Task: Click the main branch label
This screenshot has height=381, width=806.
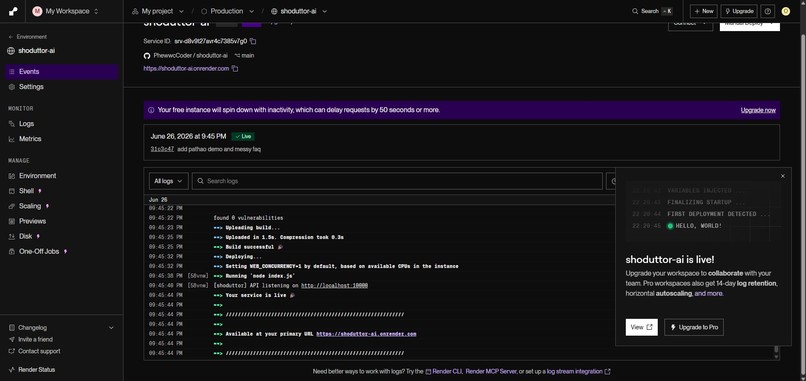Action: coord(244,56)
